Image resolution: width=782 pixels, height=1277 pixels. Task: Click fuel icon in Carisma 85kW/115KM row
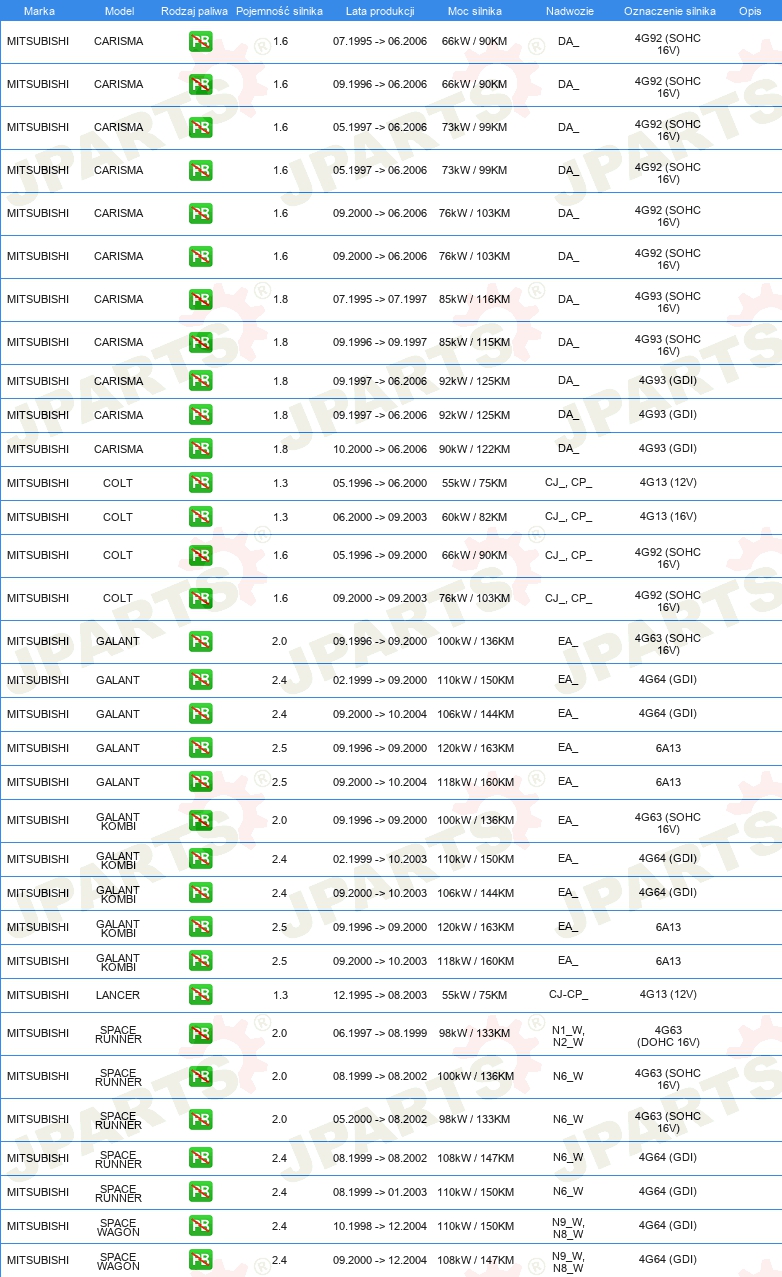[x=200, y=343]
